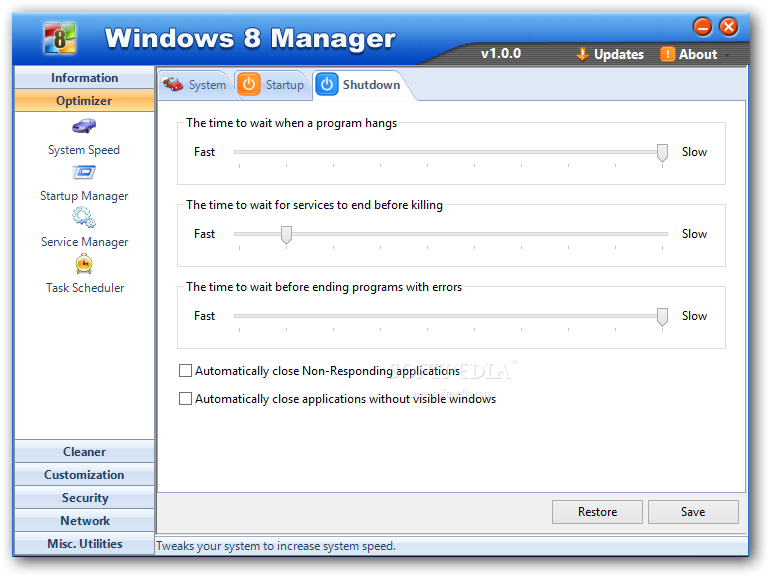The height and width of the screenshot is (577, 770).
Task: Click the About exclamation icon
Action: tap(667, 54)
